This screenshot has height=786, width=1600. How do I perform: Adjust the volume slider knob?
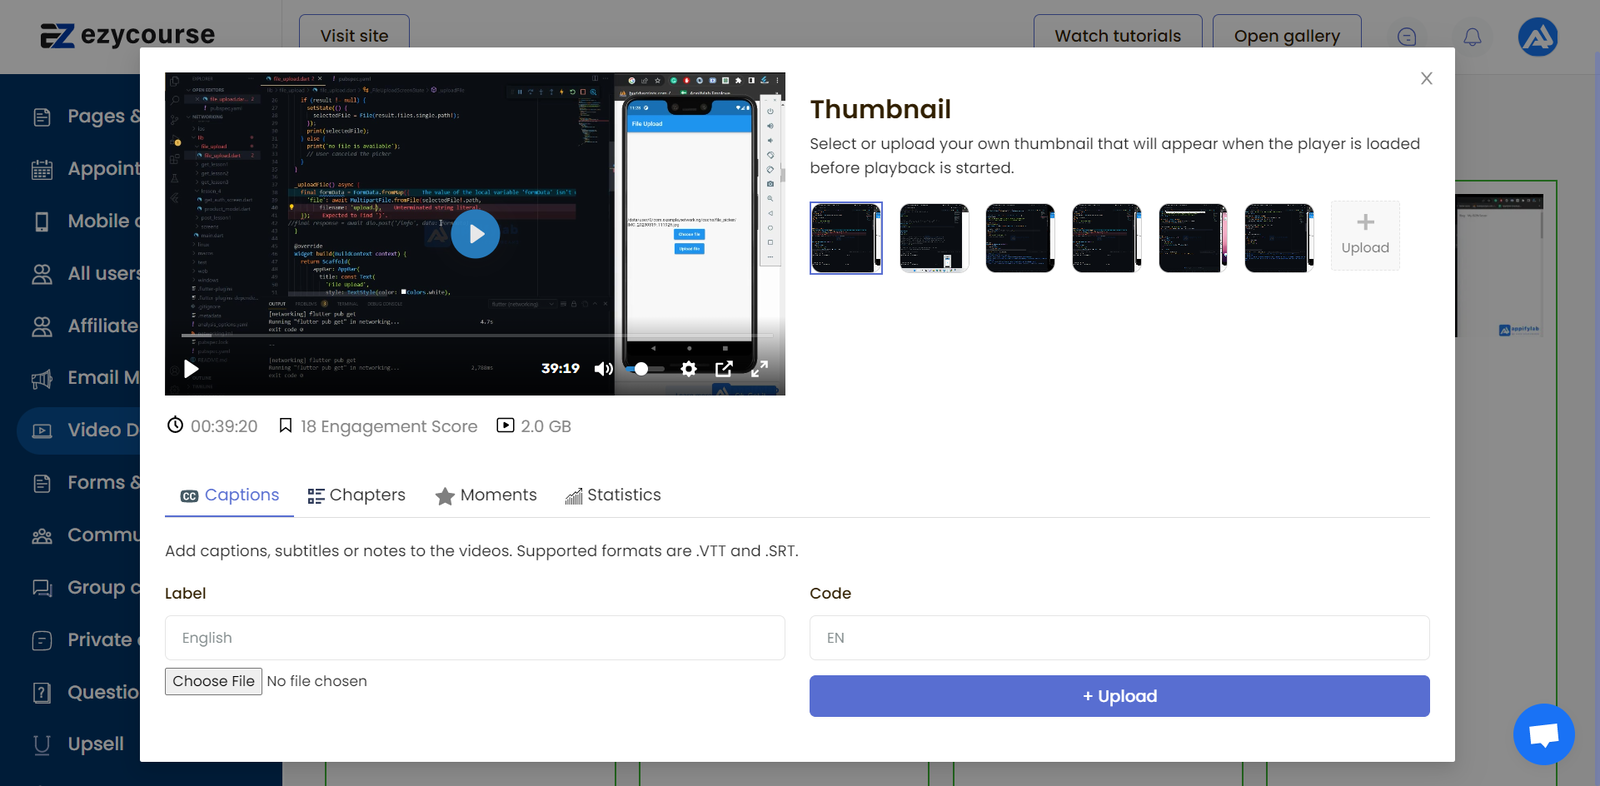pyautogui.click(x=641, y=369)
